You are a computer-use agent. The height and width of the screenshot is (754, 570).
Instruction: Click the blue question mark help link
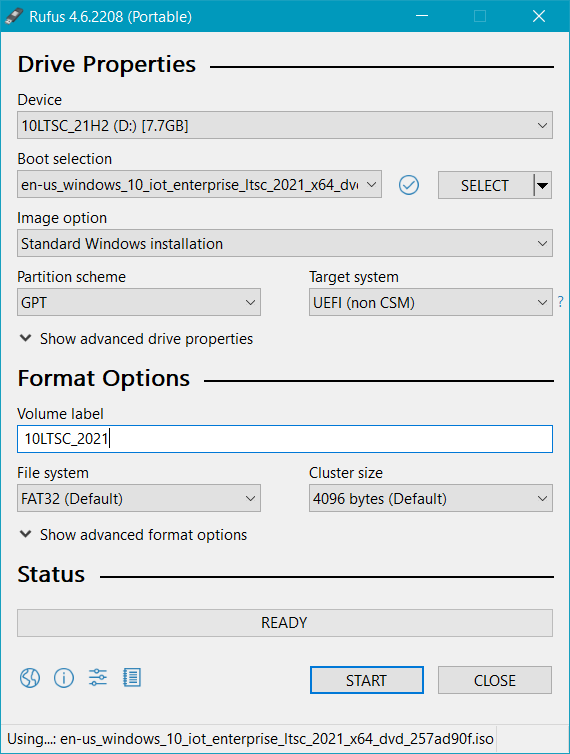coord(560,302)
